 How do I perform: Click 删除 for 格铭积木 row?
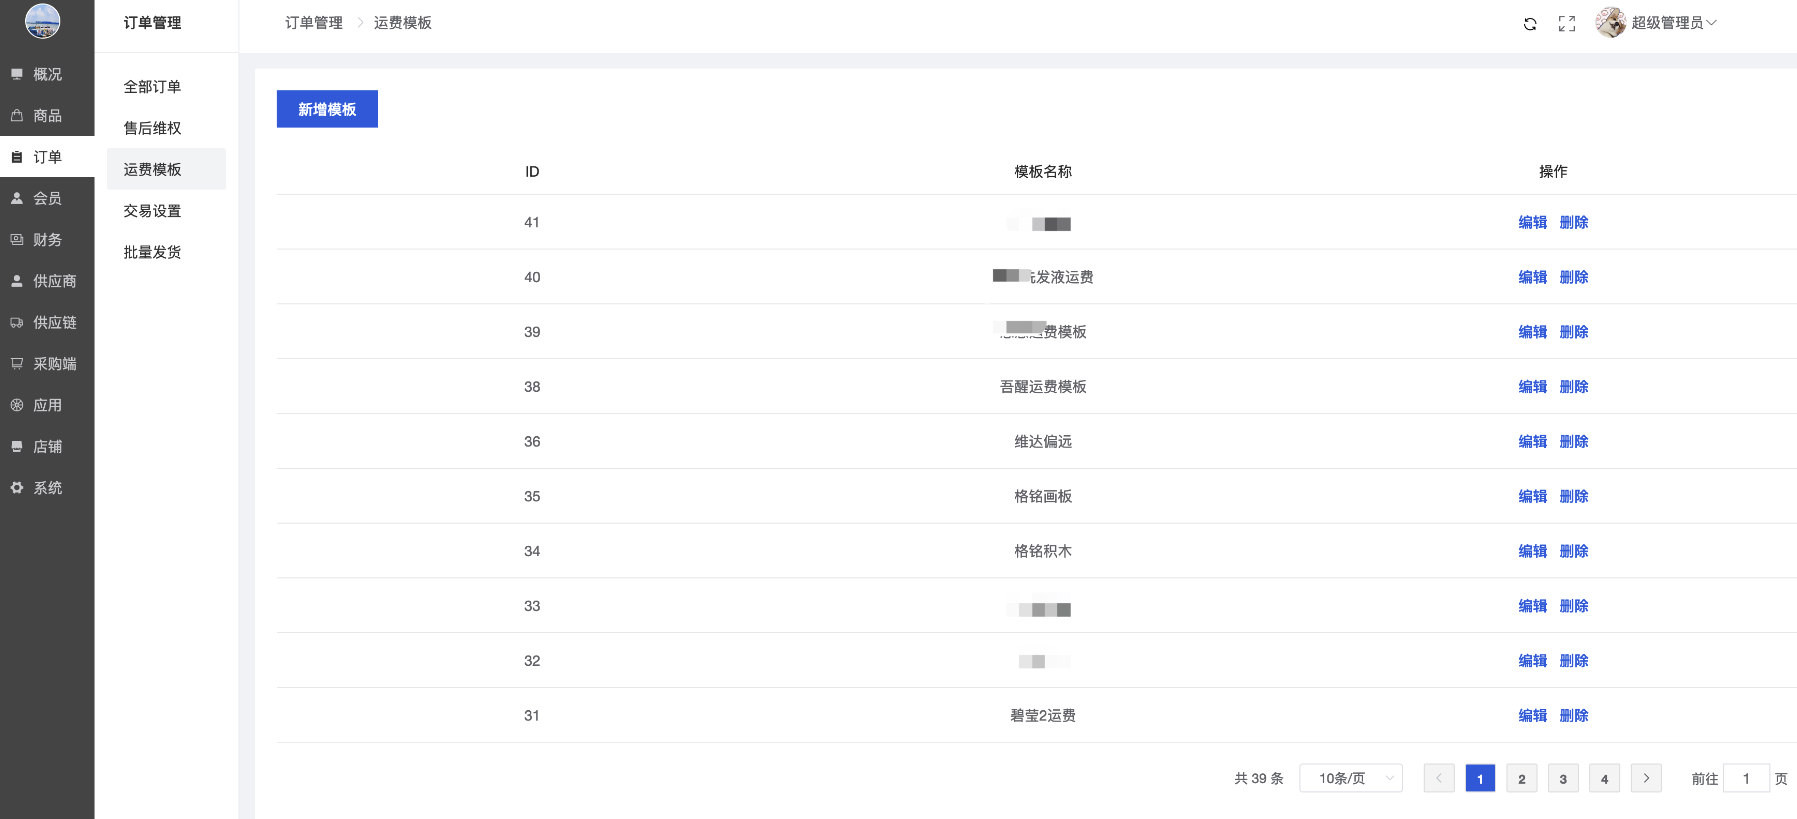[x=1573, y=551]
